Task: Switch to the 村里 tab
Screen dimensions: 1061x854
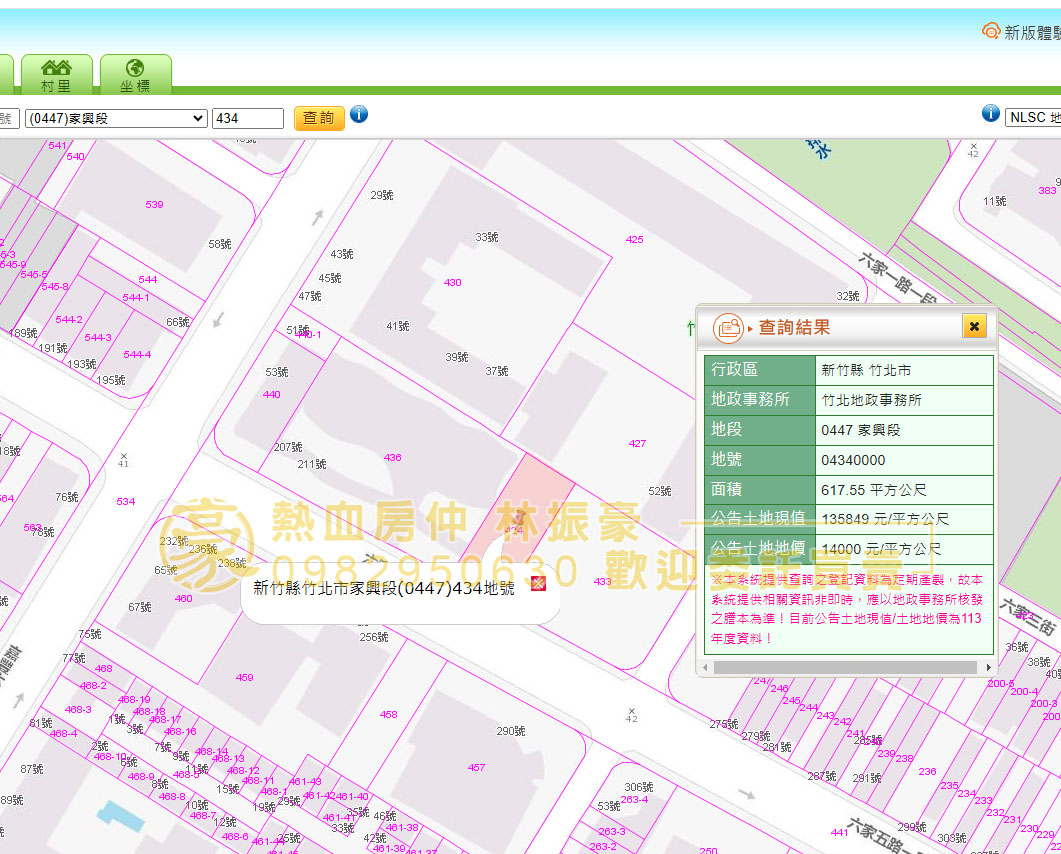Action: pos(57,74)
